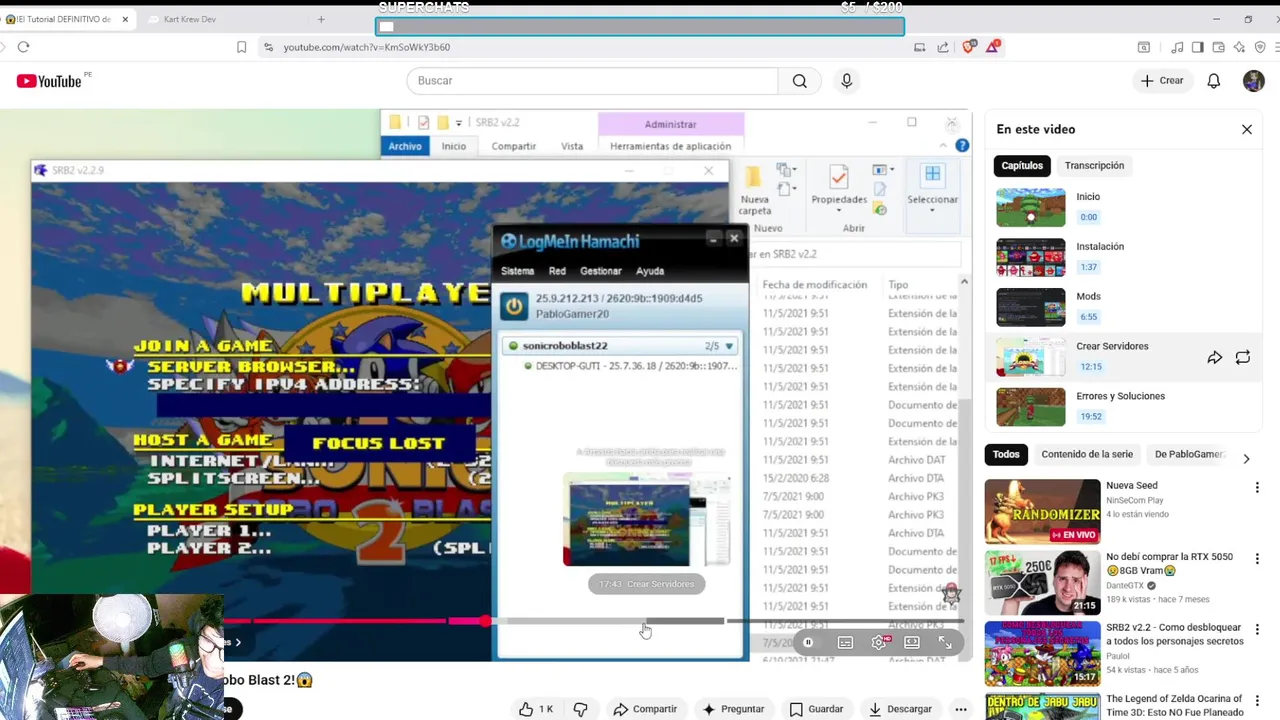Open a new browser tab with plus
Viewport: 1280px width, 720px height.
pyautogui.click(x=321, y=19)
